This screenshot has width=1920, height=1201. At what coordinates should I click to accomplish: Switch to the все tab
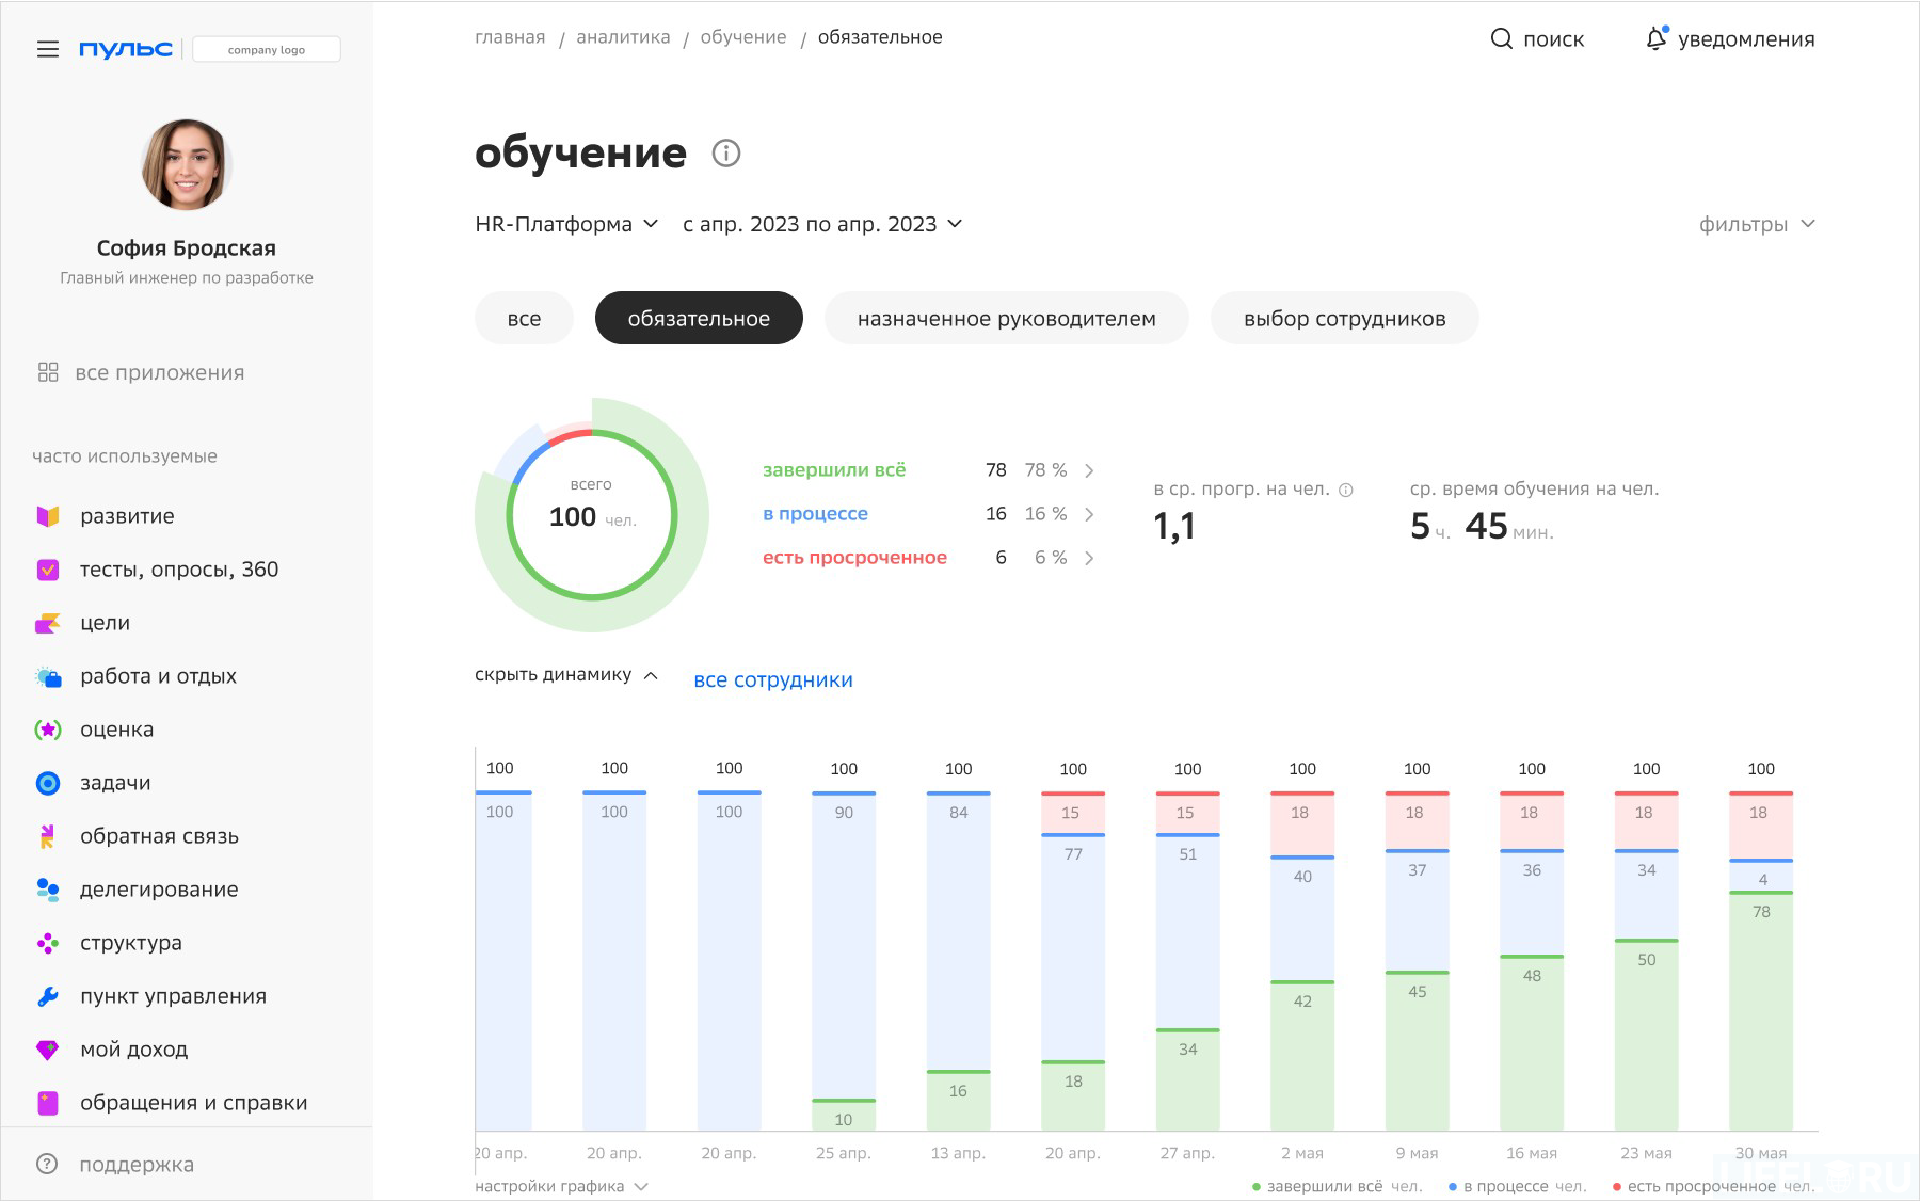tap(523, 318)
